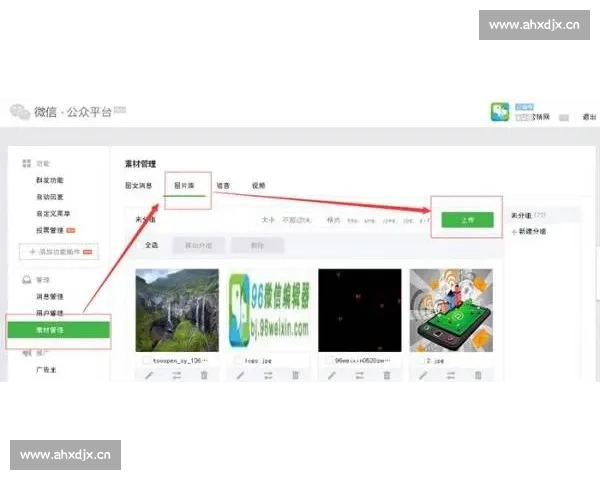The height and width of the screenshot is (480, 600).
Task: Check the box beside logo.jpg
Action: [x=238, y=361]
